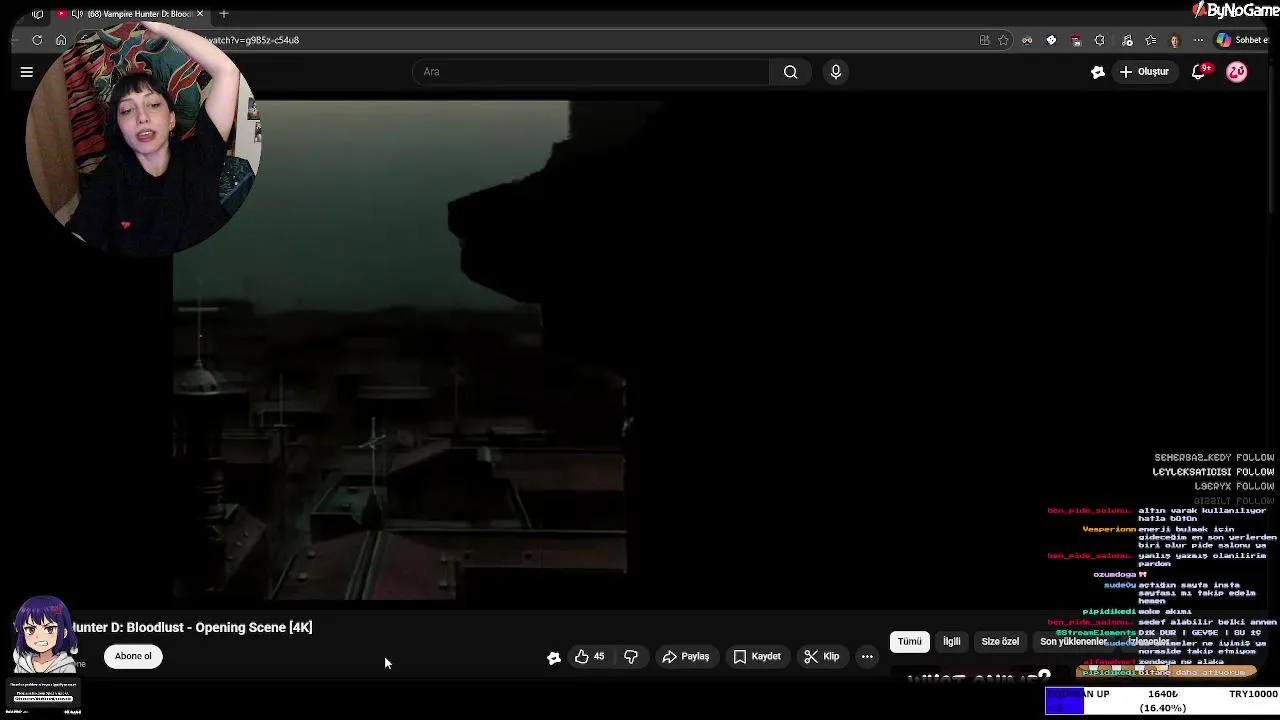Viewport: 1280px width, 720px height.
Task: Click the calendar extension icon in toolbar
Action: click(1076, 40)
